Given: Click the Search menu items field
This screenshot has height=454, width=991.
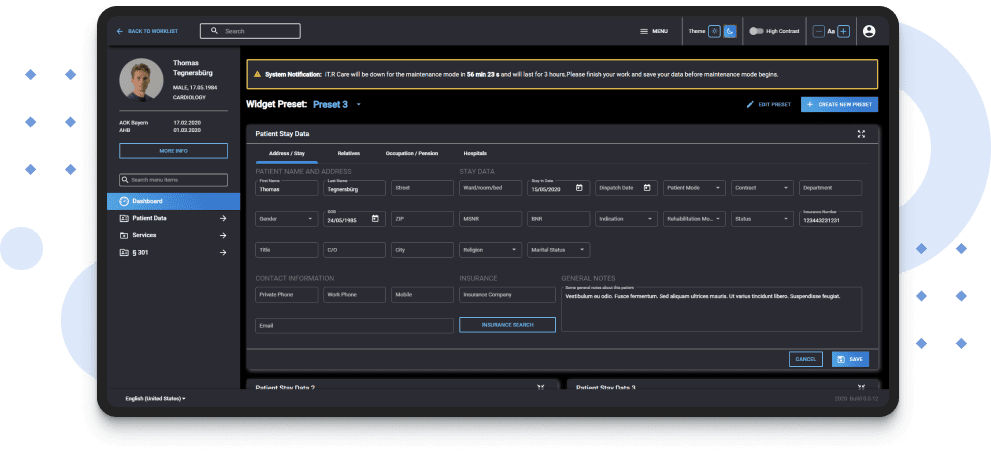Looking at the screenshot, I should [173, 180].
